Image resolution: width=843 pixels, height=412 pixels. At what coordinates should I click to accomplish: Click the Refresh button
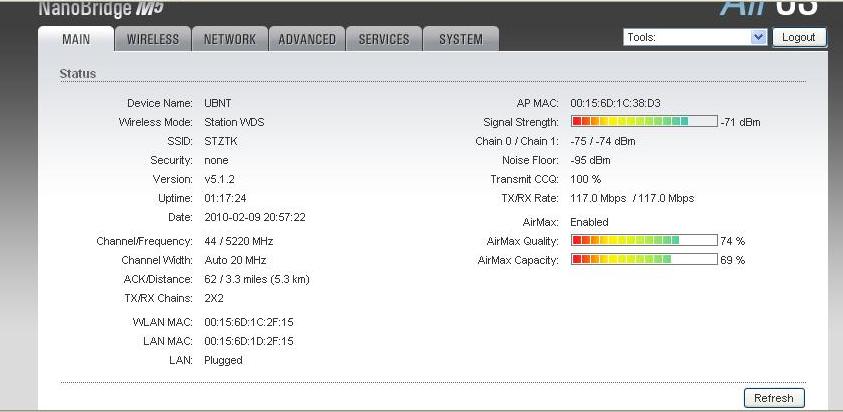click(773, 398)
